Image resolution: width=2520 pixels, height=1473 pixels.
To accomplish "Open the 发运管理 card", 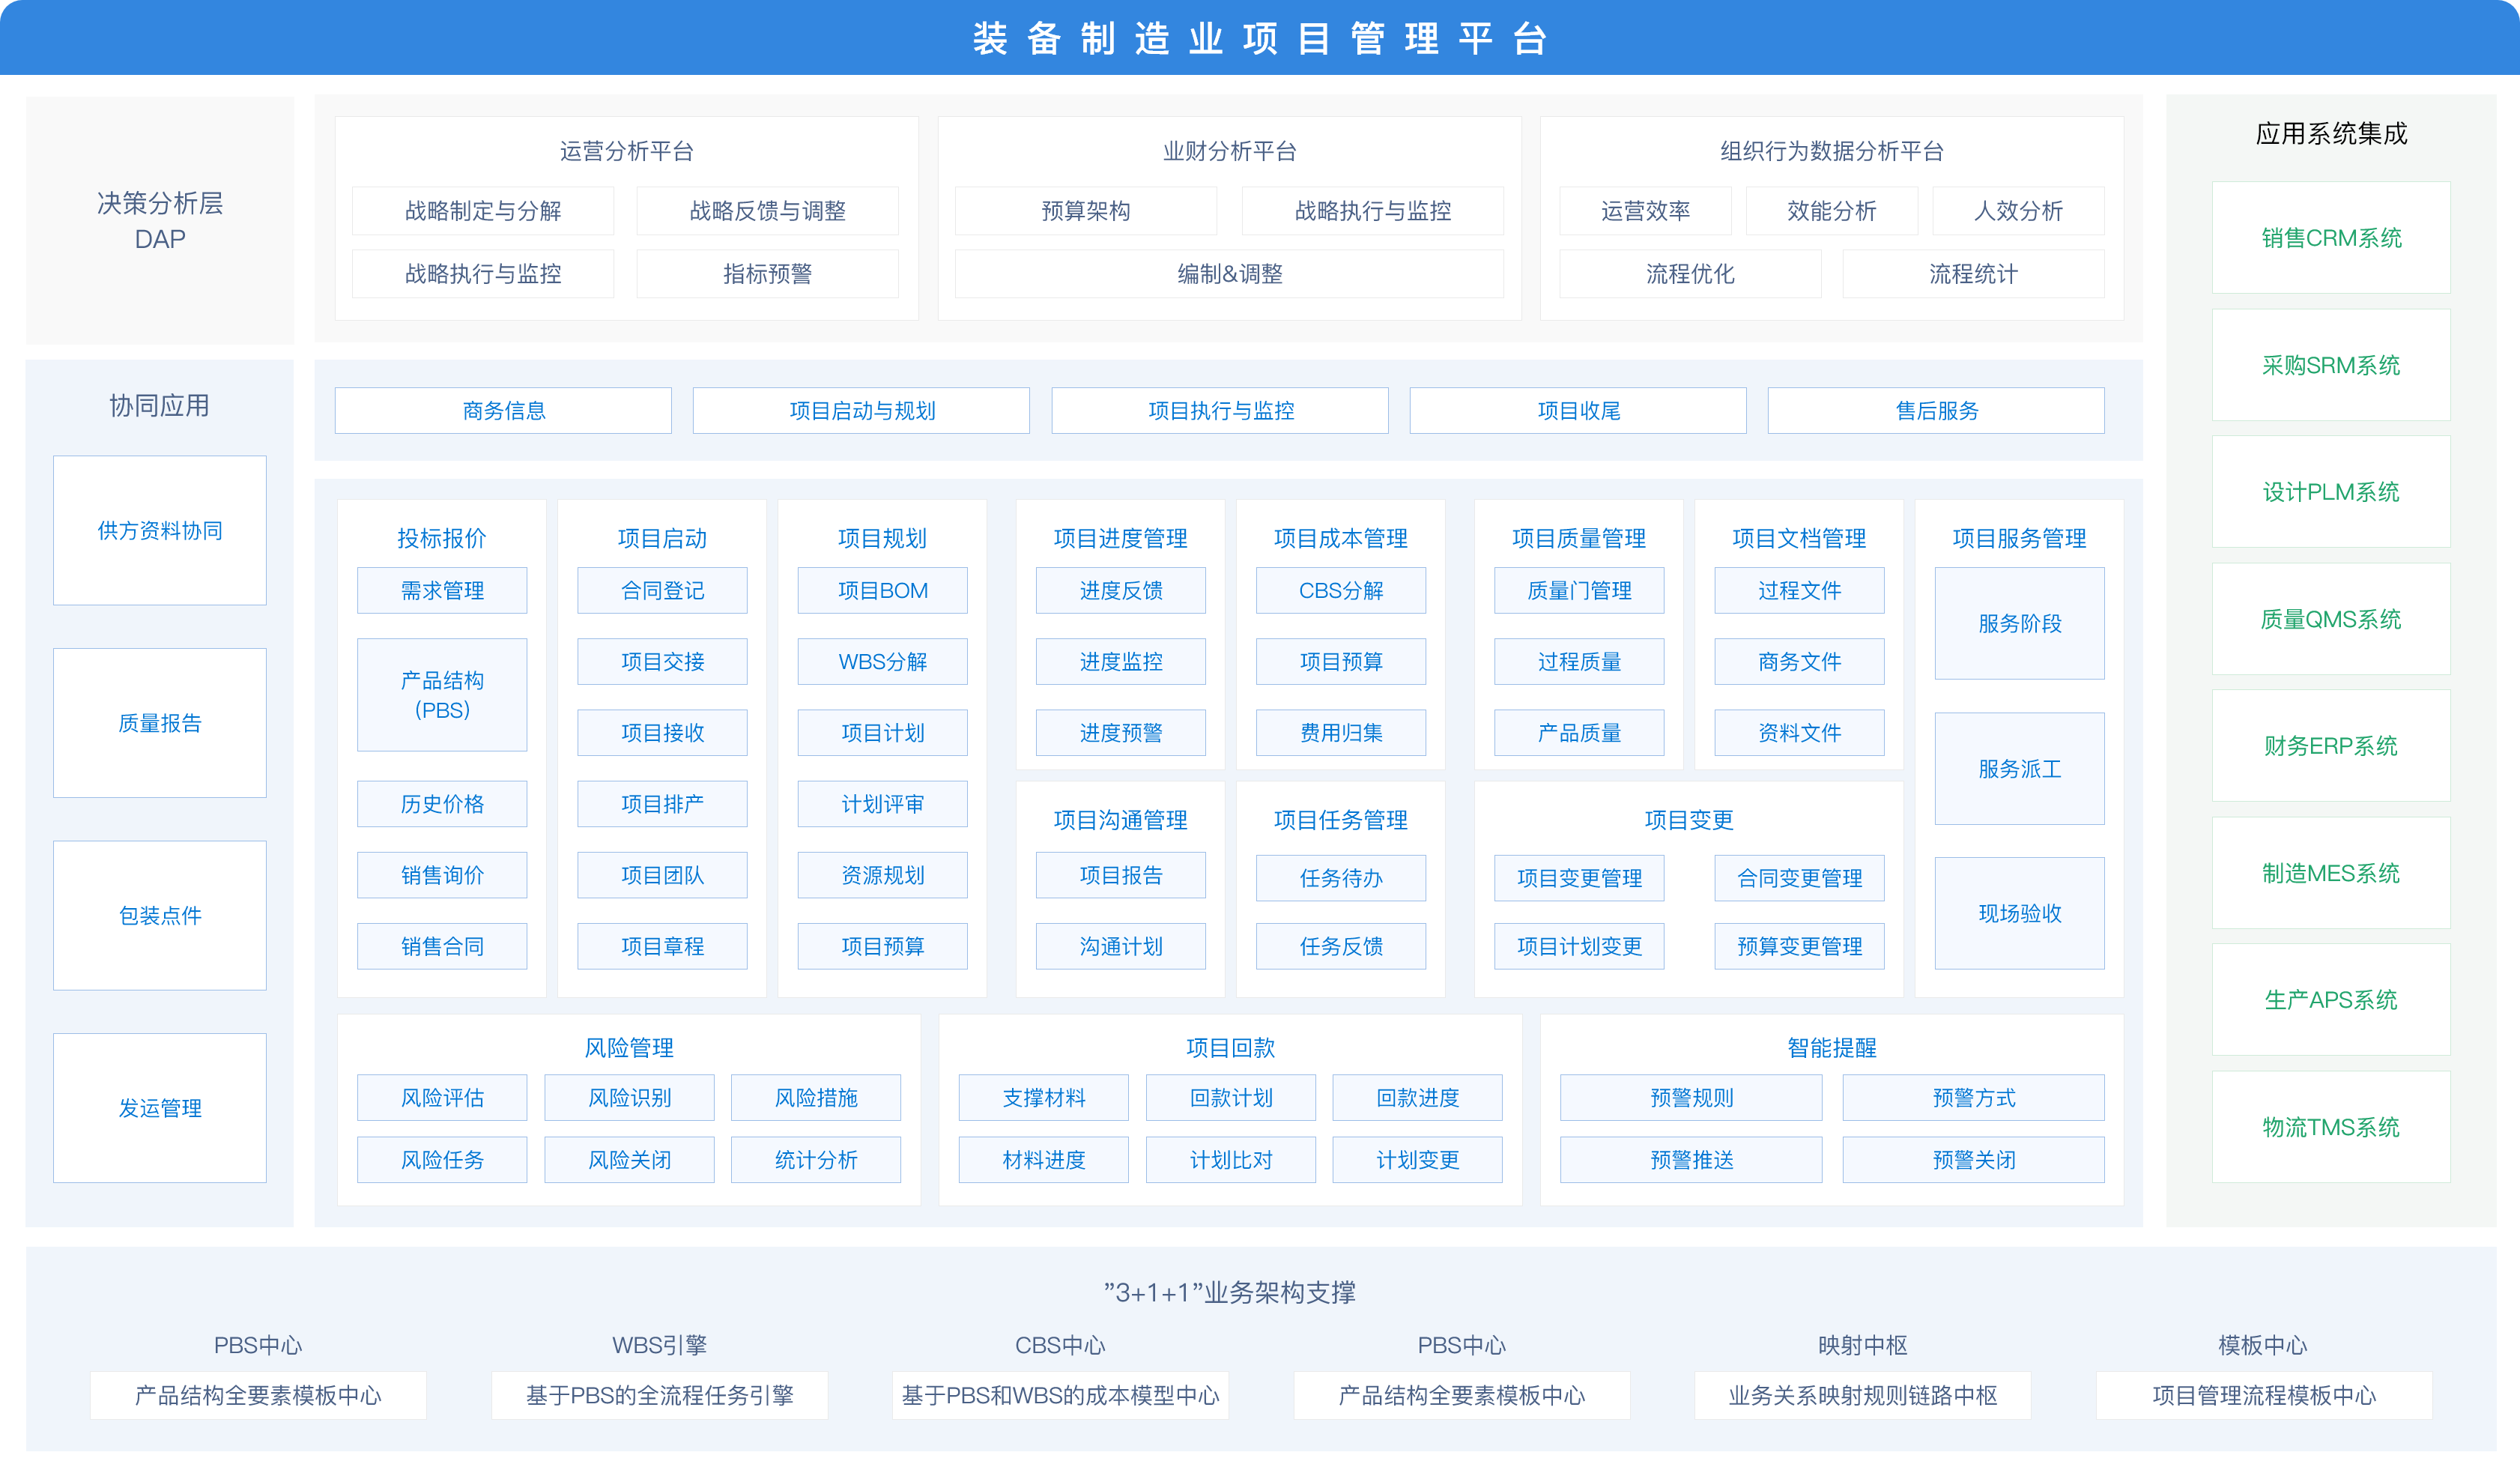I will (160, 1108).
